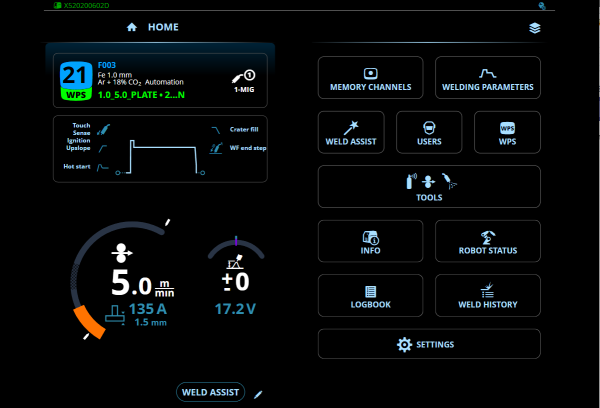Click the 1-MIG process indicator

pos(241,78)
